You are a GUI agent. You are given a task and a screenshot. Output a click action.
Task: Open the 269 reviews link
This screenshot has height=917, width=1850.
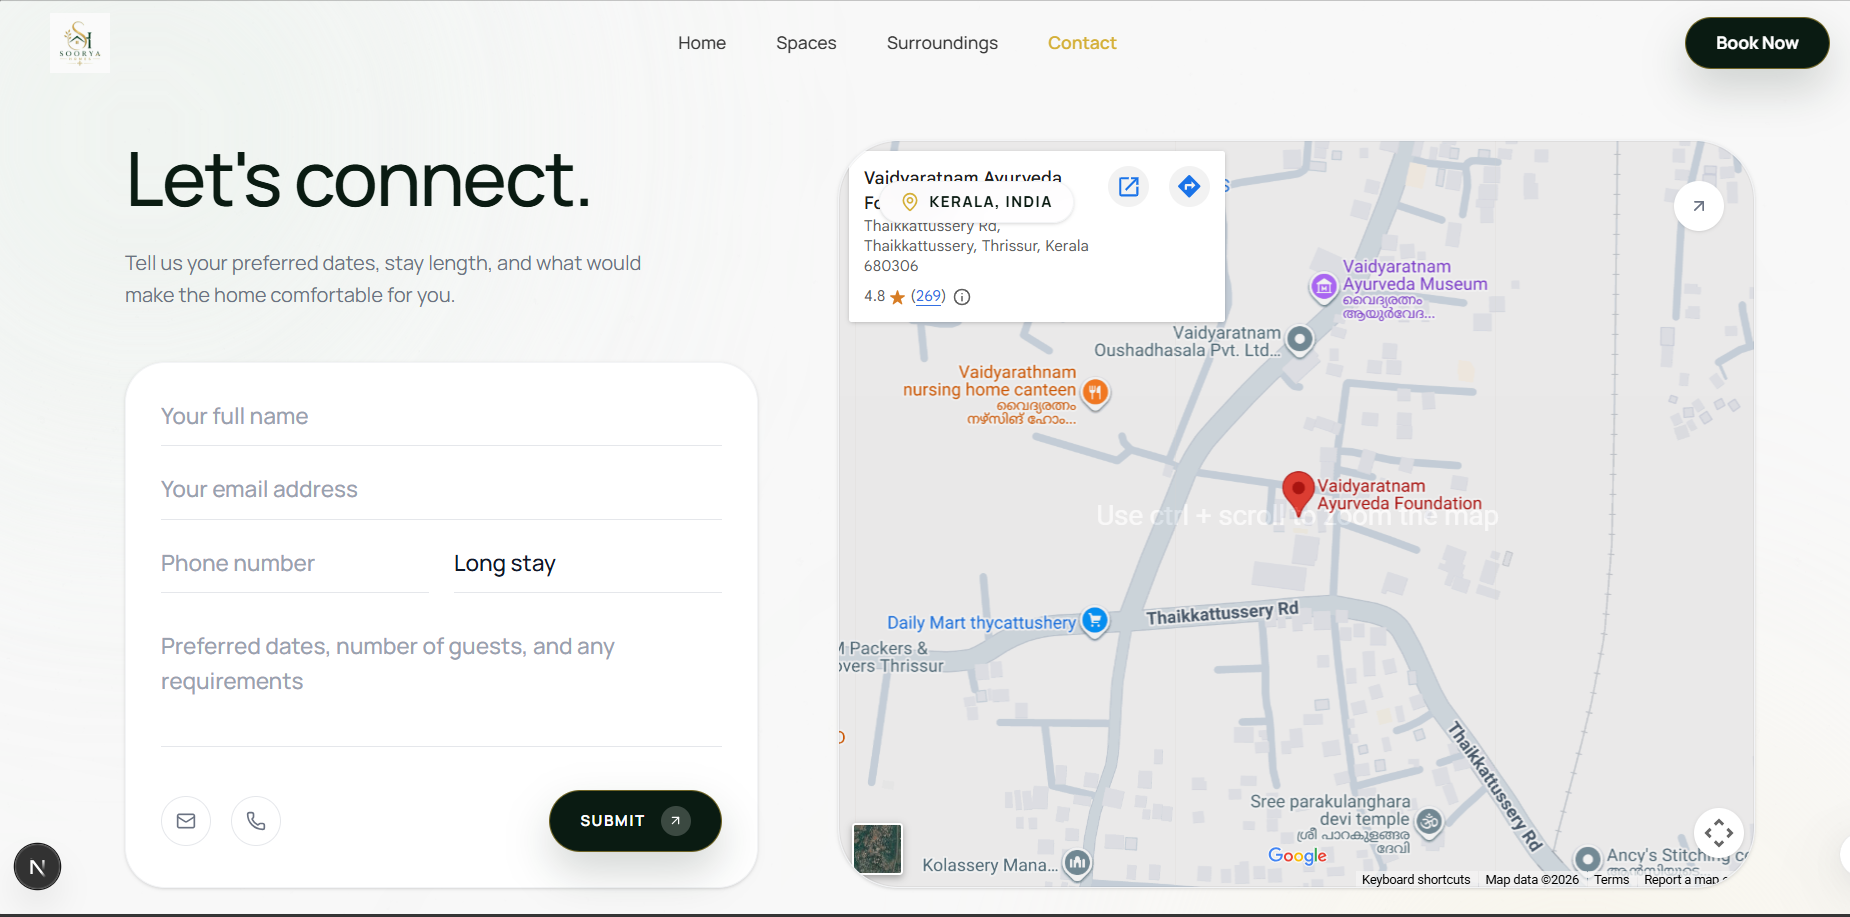point(928,296)
